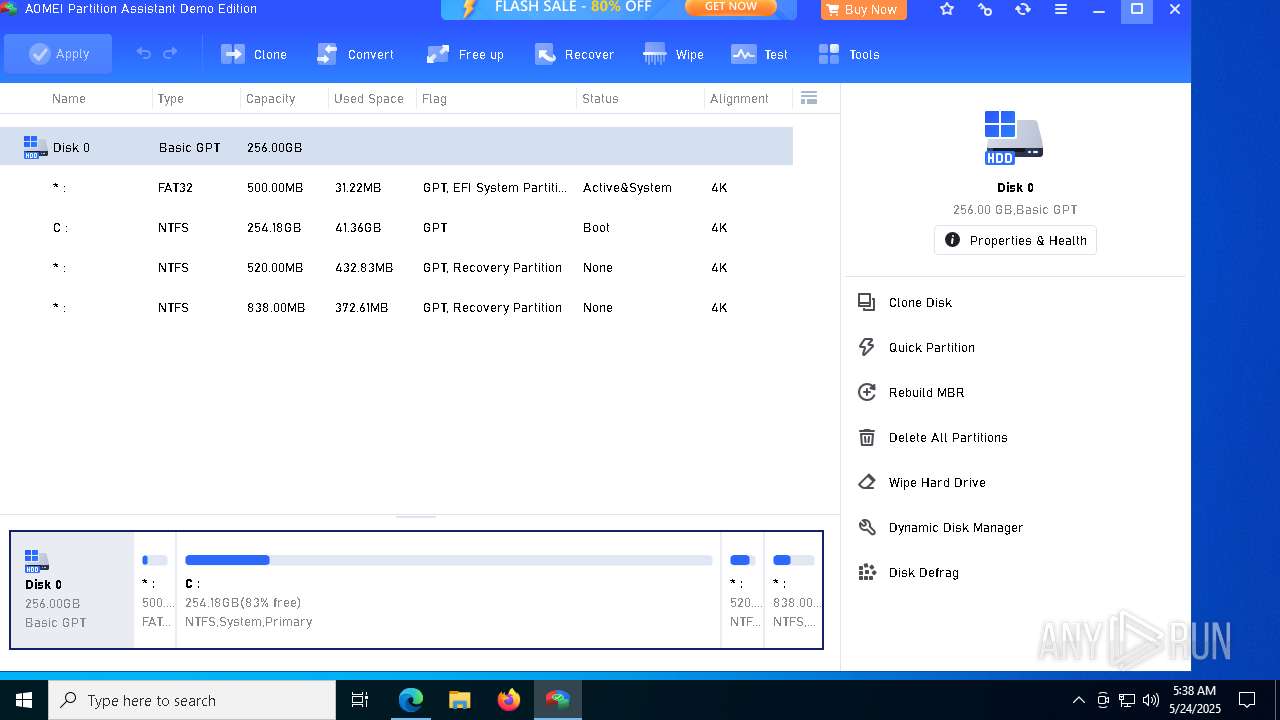Click the Wipe Hard Drive option
1280x720 pixels.
937,482
